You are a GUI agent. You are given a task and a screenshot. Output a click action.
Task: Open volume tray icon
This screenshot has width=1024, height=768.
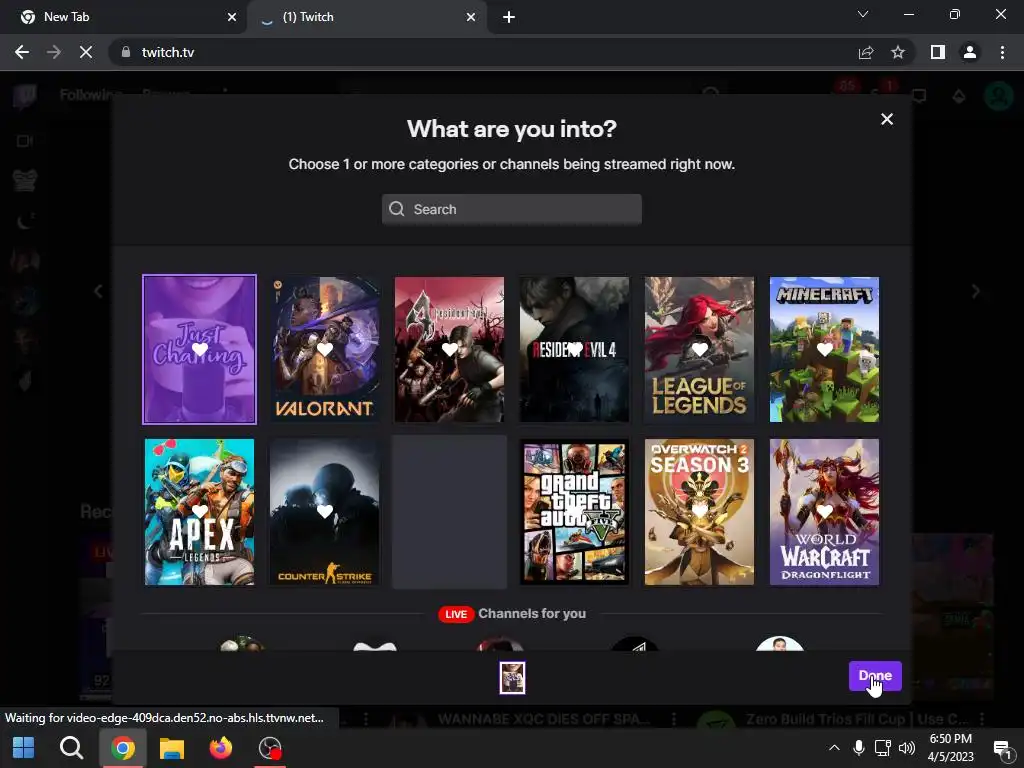coord(907,748)
